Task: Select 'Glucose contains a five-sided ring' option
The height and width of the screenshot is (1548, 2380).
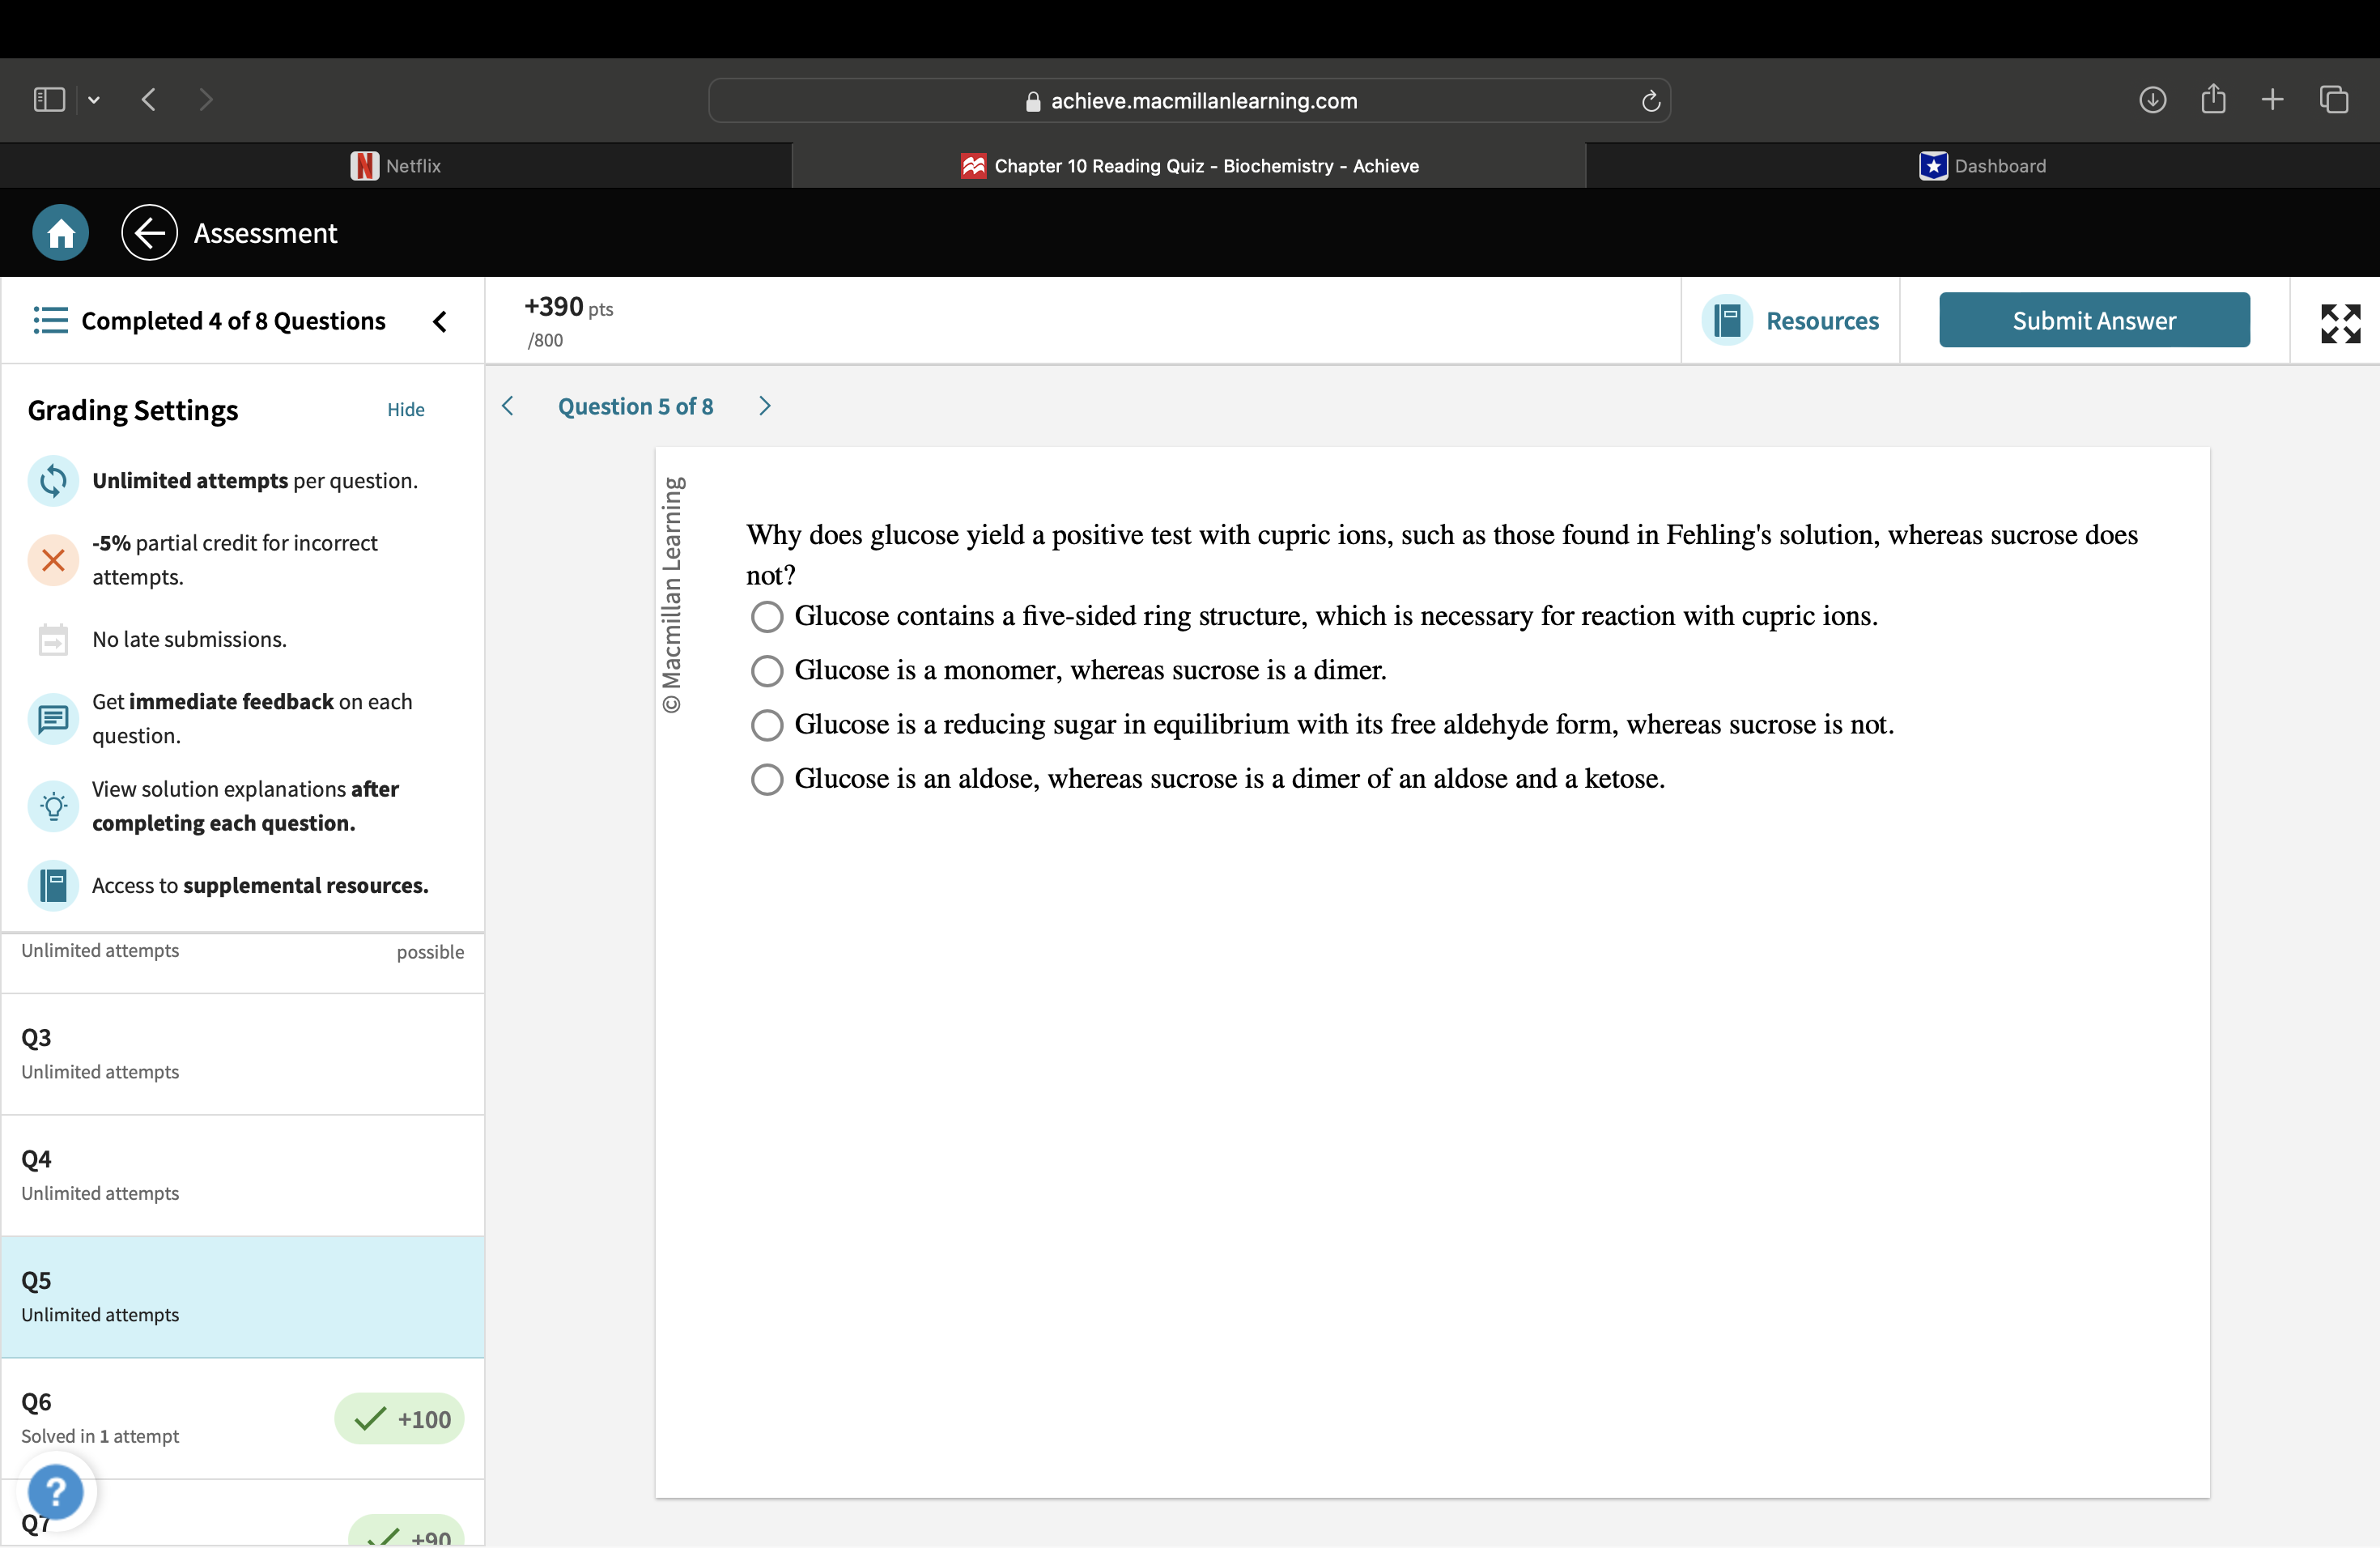Action: point(767,617)
